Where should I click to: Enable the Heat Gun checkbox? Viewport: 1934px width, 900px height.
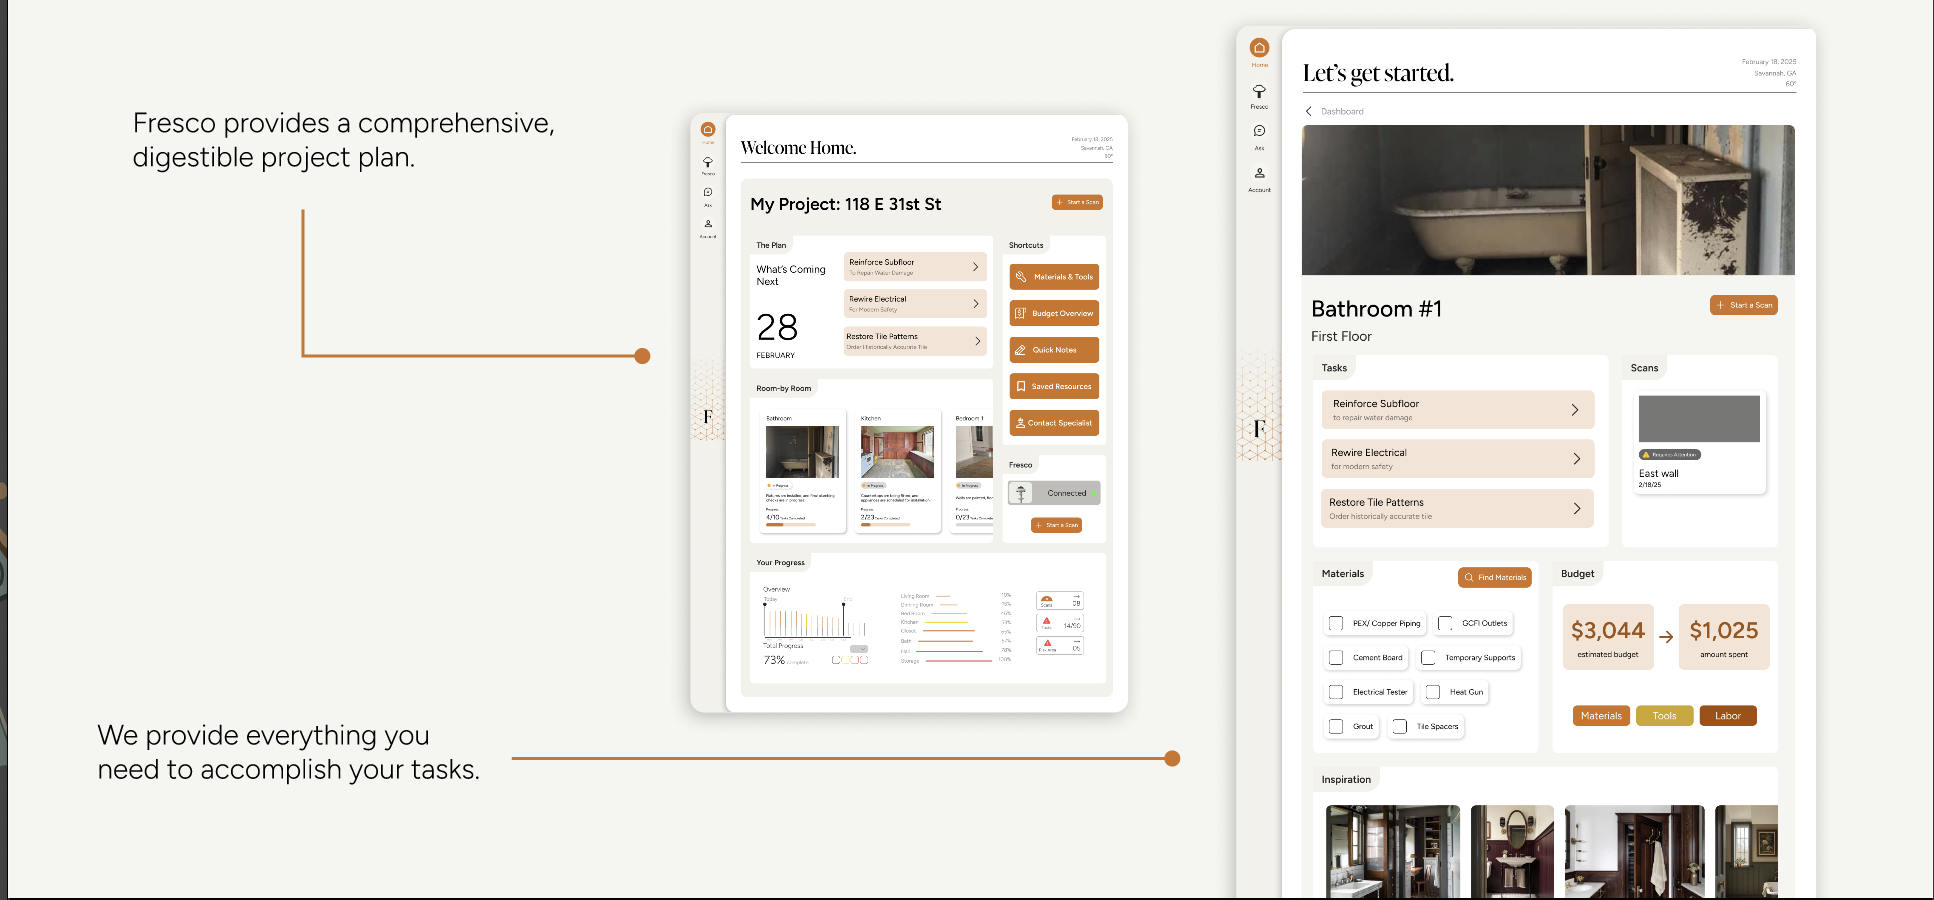pyautogui.click(x=1433, y=692)
